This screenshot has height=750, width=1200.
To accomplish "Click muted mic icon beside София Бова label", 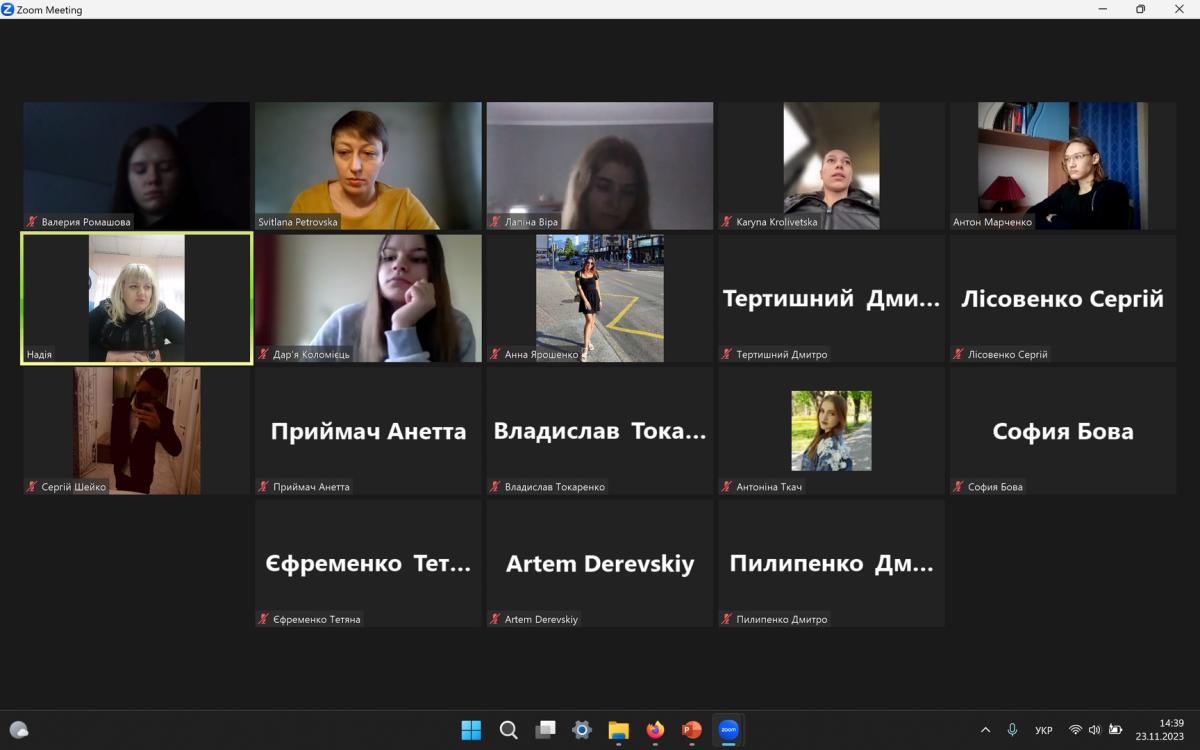I will 958,487.
